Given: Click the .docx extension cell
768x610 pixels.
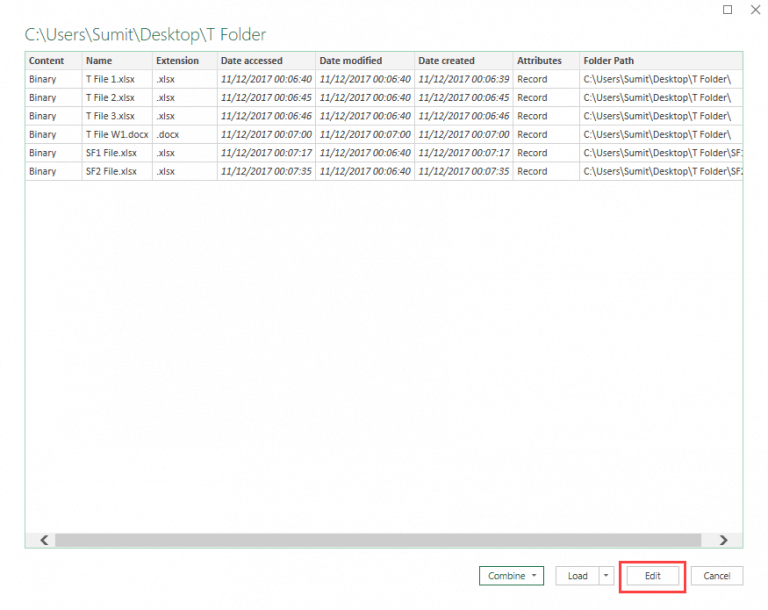Looking at the screenshot, I should point(185,135).
